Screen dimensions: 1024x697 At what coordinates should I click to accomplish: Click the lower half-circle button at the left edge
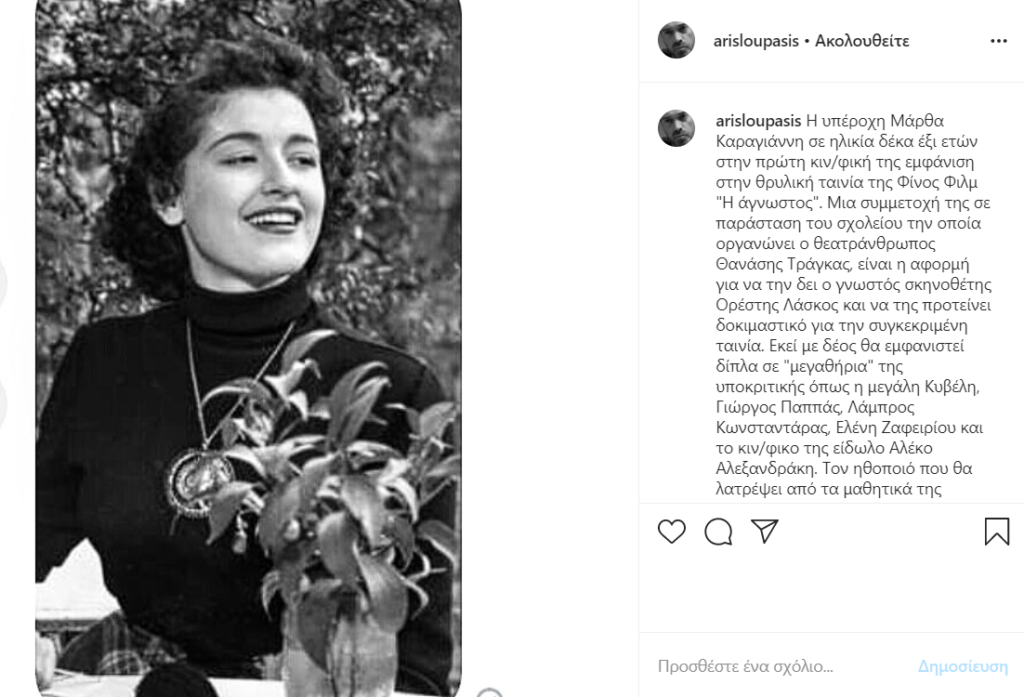[x=3, y=405]
